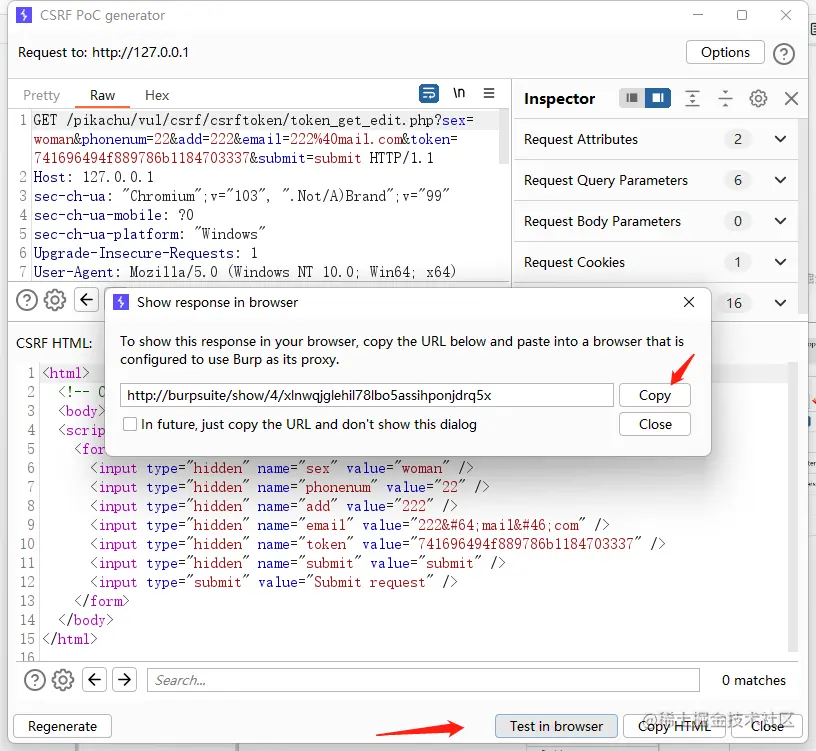The height and width of the screenshot is (751, 816).
Task: Click the CSRF HTML Search field
Action: point(423,680)
